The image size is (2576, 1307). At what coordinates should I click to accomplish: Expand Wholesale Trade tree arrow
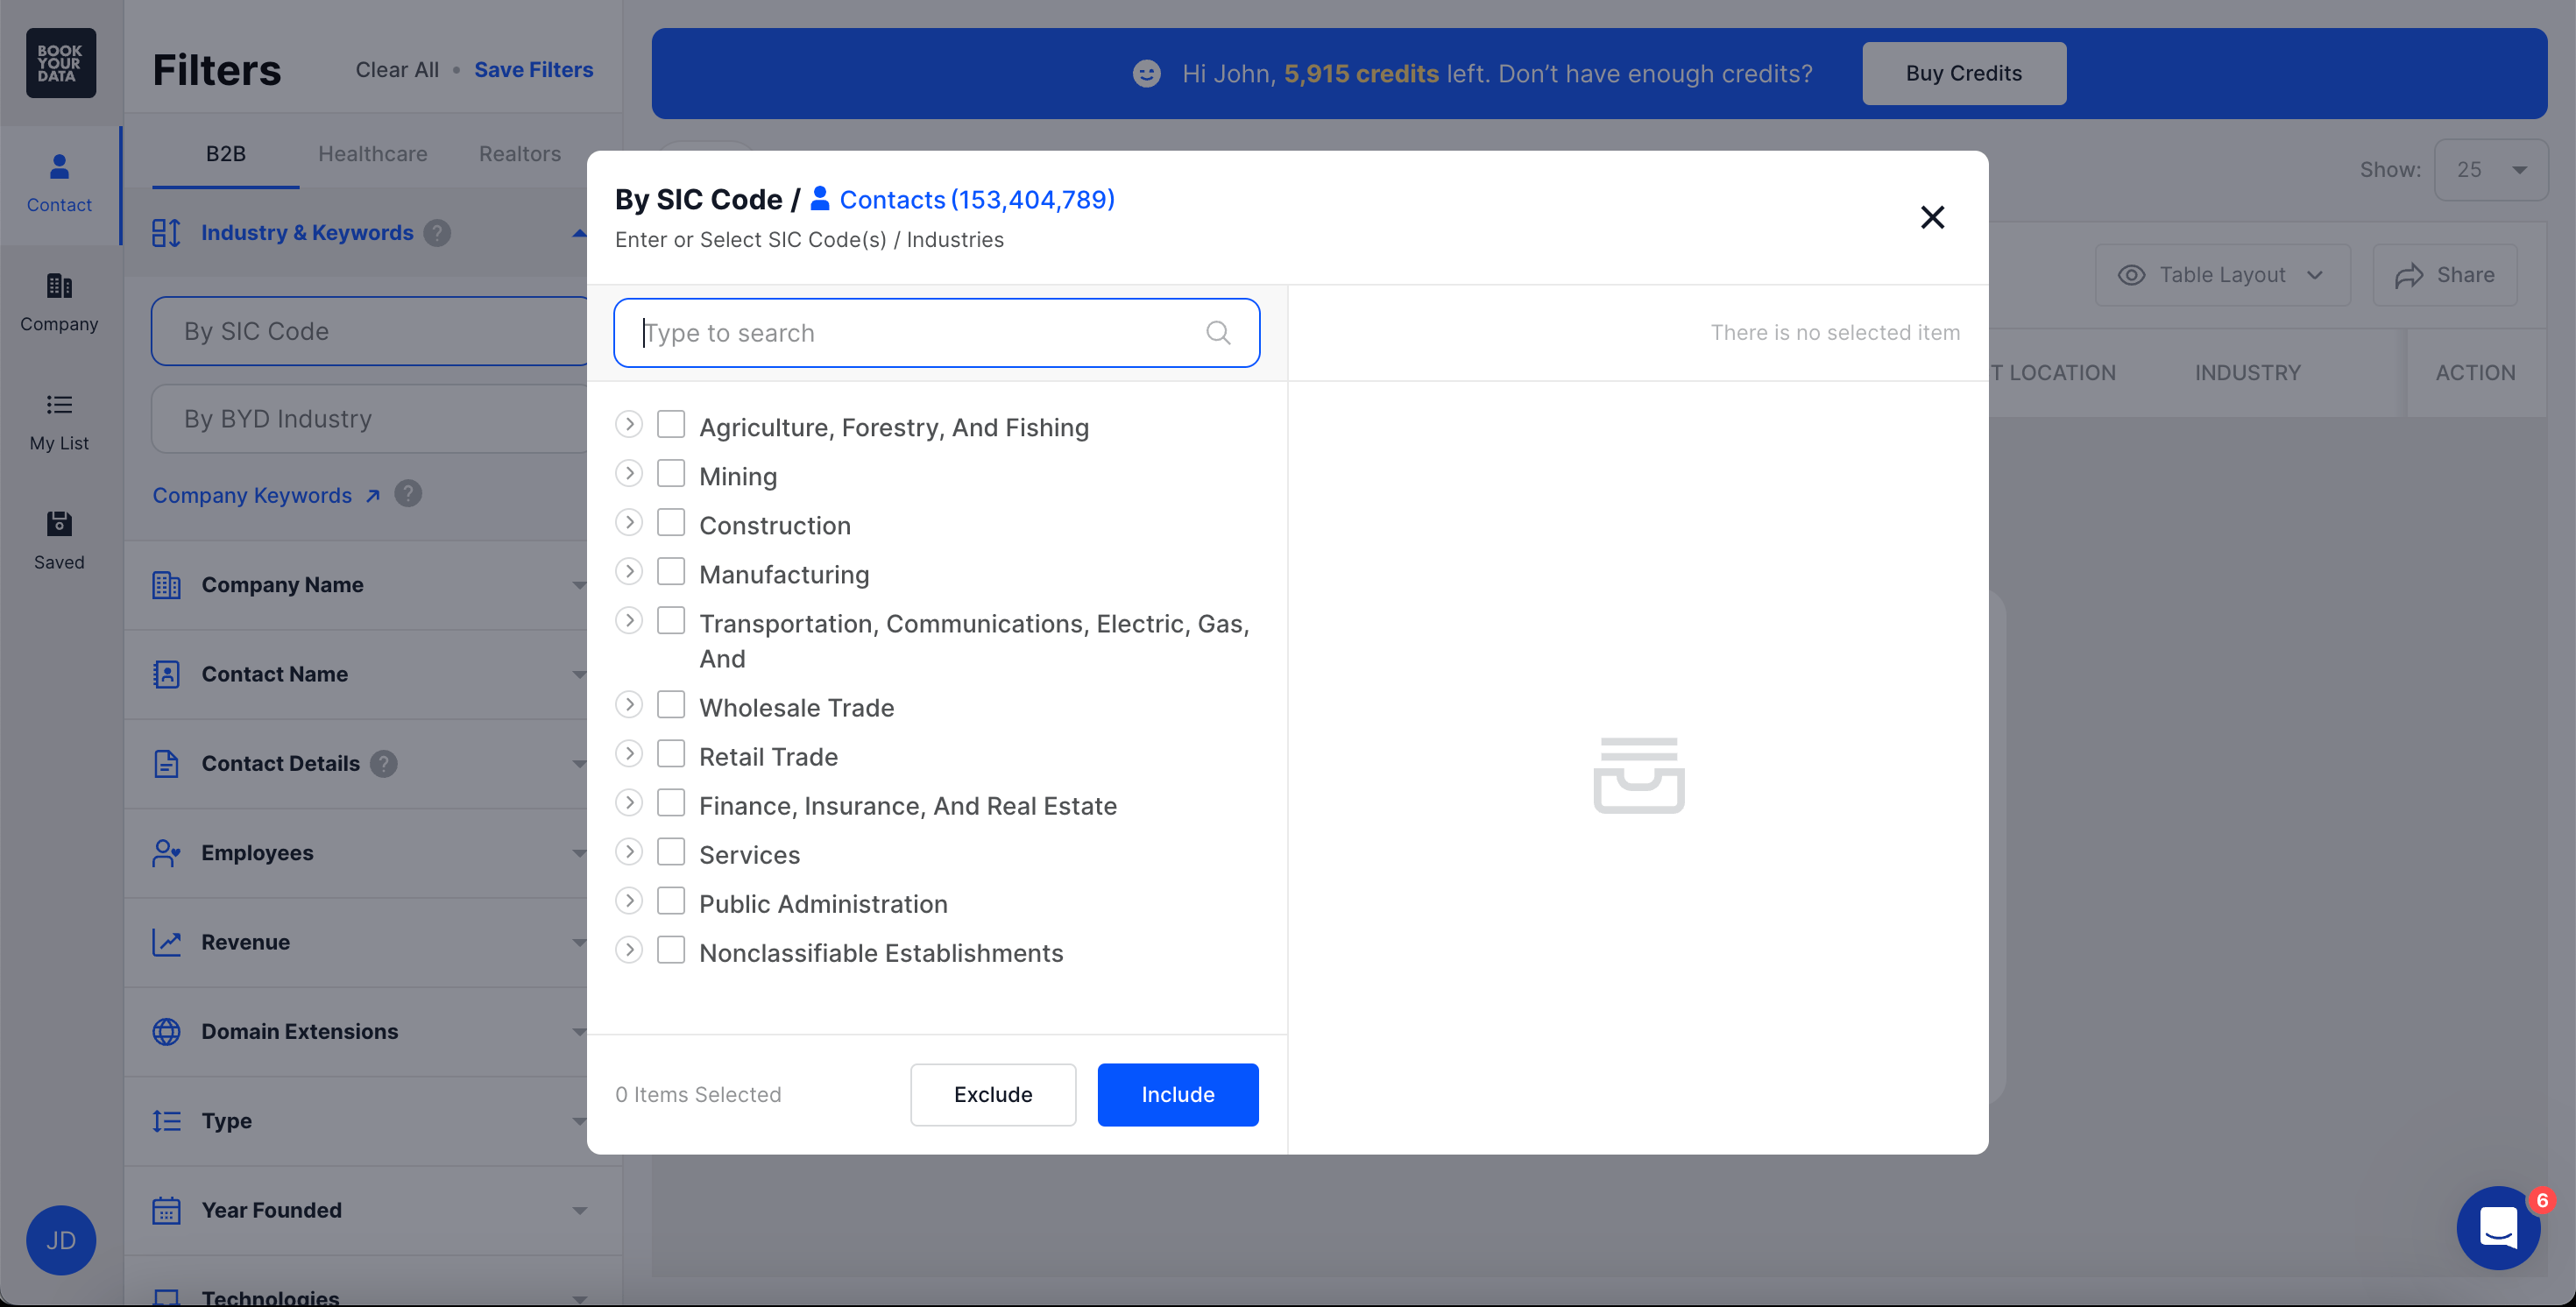click(628, 705)
